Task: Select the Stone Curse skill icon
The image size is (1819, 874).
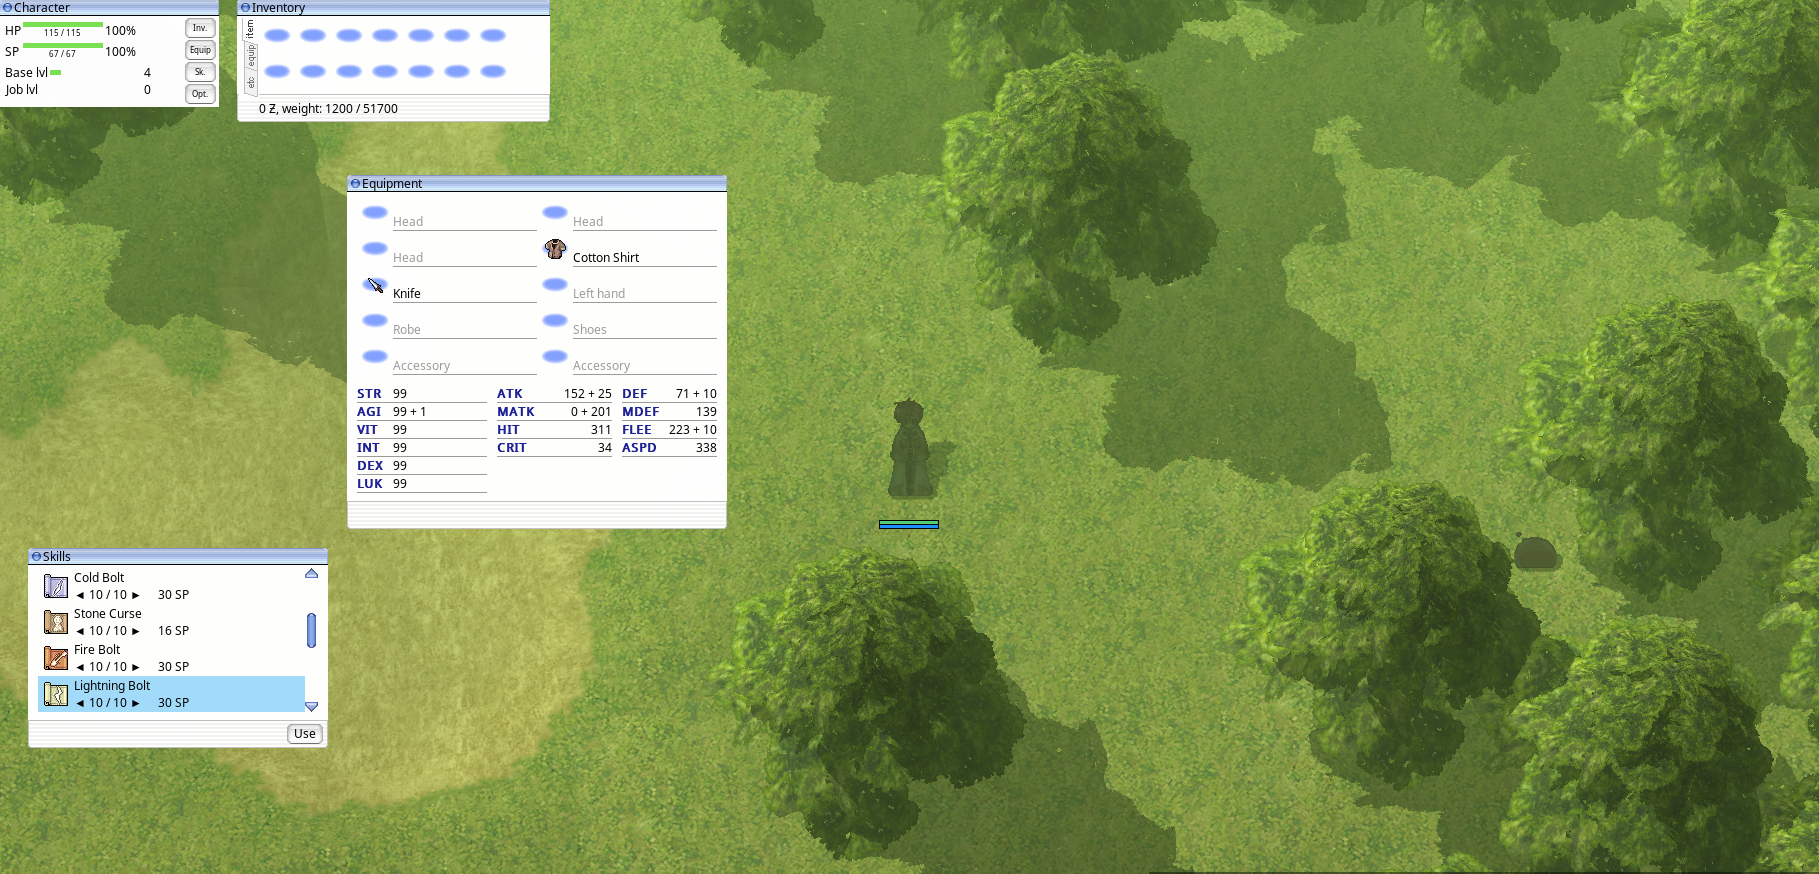Action: pos(56,622)
